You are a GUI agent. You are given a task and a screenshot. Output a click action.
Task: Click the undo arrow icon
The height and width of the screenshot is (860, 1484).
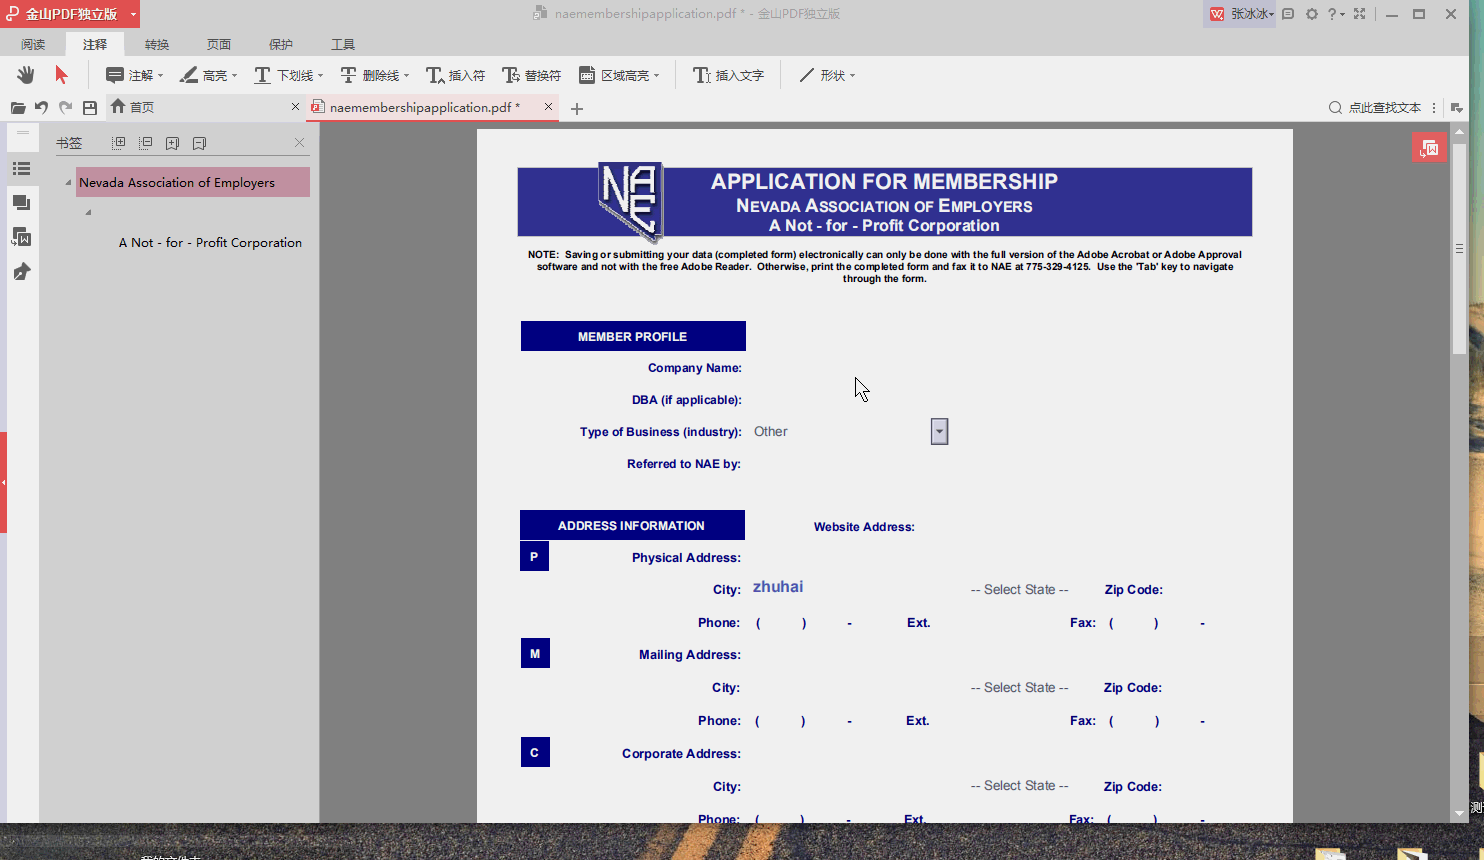41,107
